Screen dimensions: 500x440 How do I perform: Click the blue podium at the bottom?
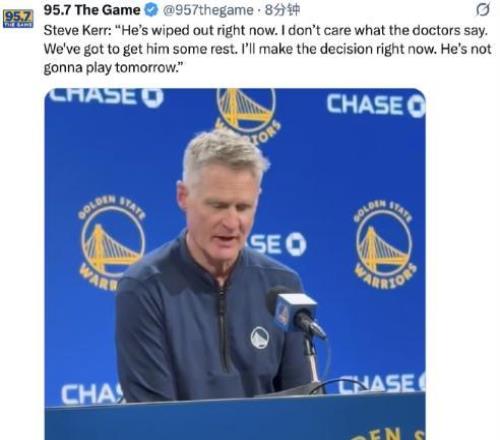click(x=235, y=417)
